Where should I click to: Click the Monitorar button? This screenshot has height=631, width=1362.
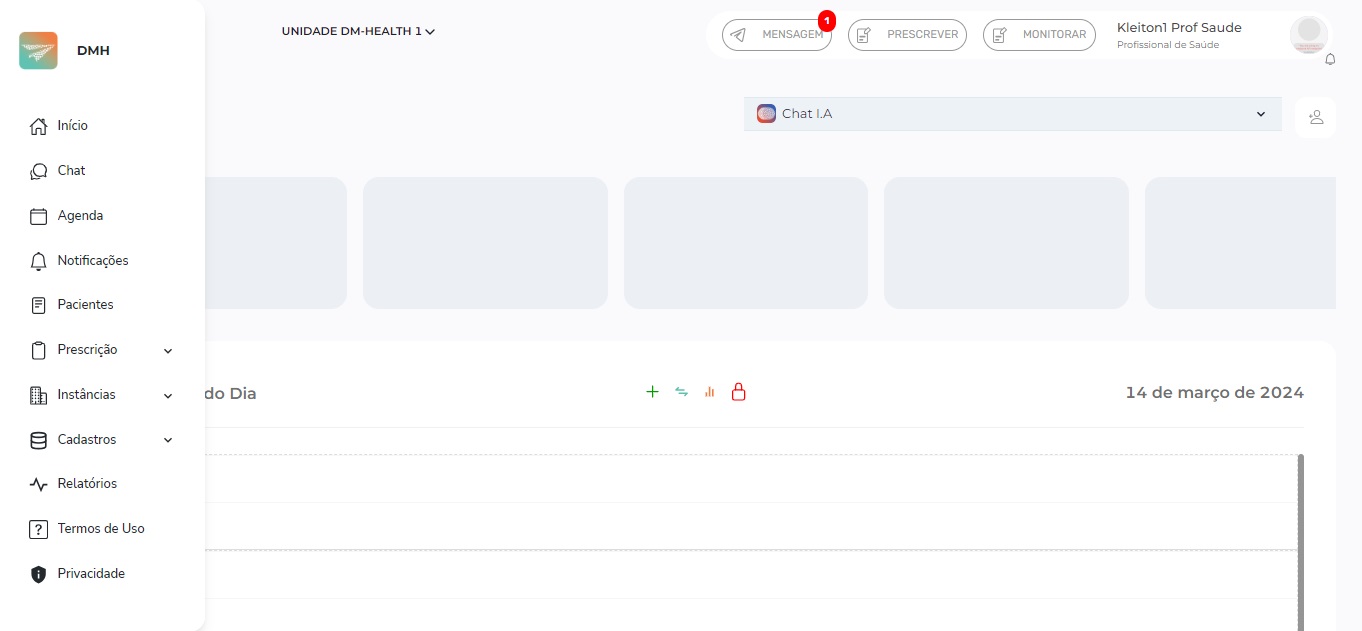[1039, 35]
